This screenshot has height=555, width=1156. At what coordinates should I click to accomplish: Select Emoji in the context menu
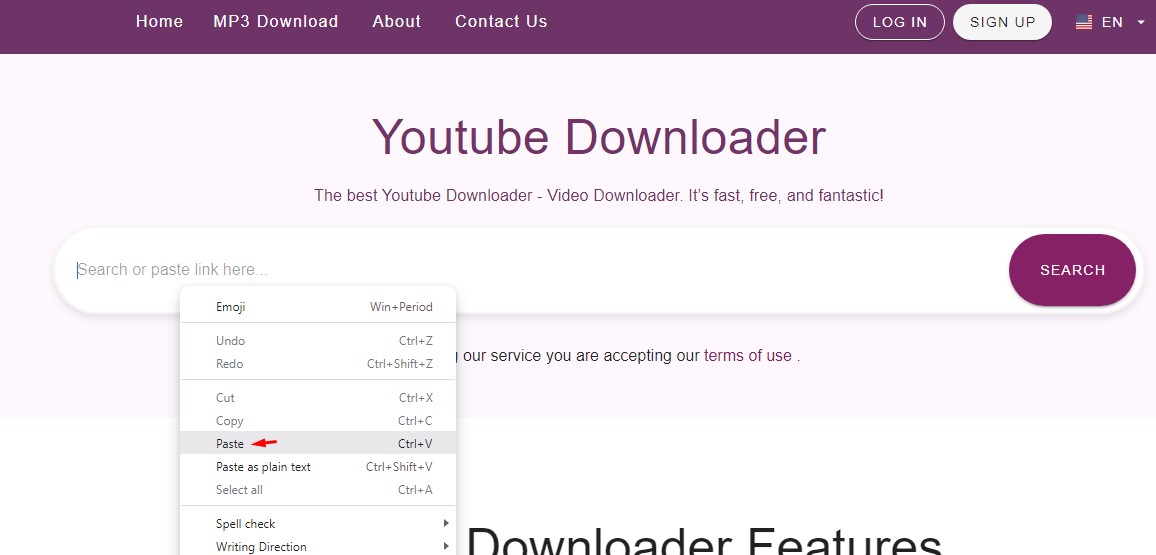[231, 307]
